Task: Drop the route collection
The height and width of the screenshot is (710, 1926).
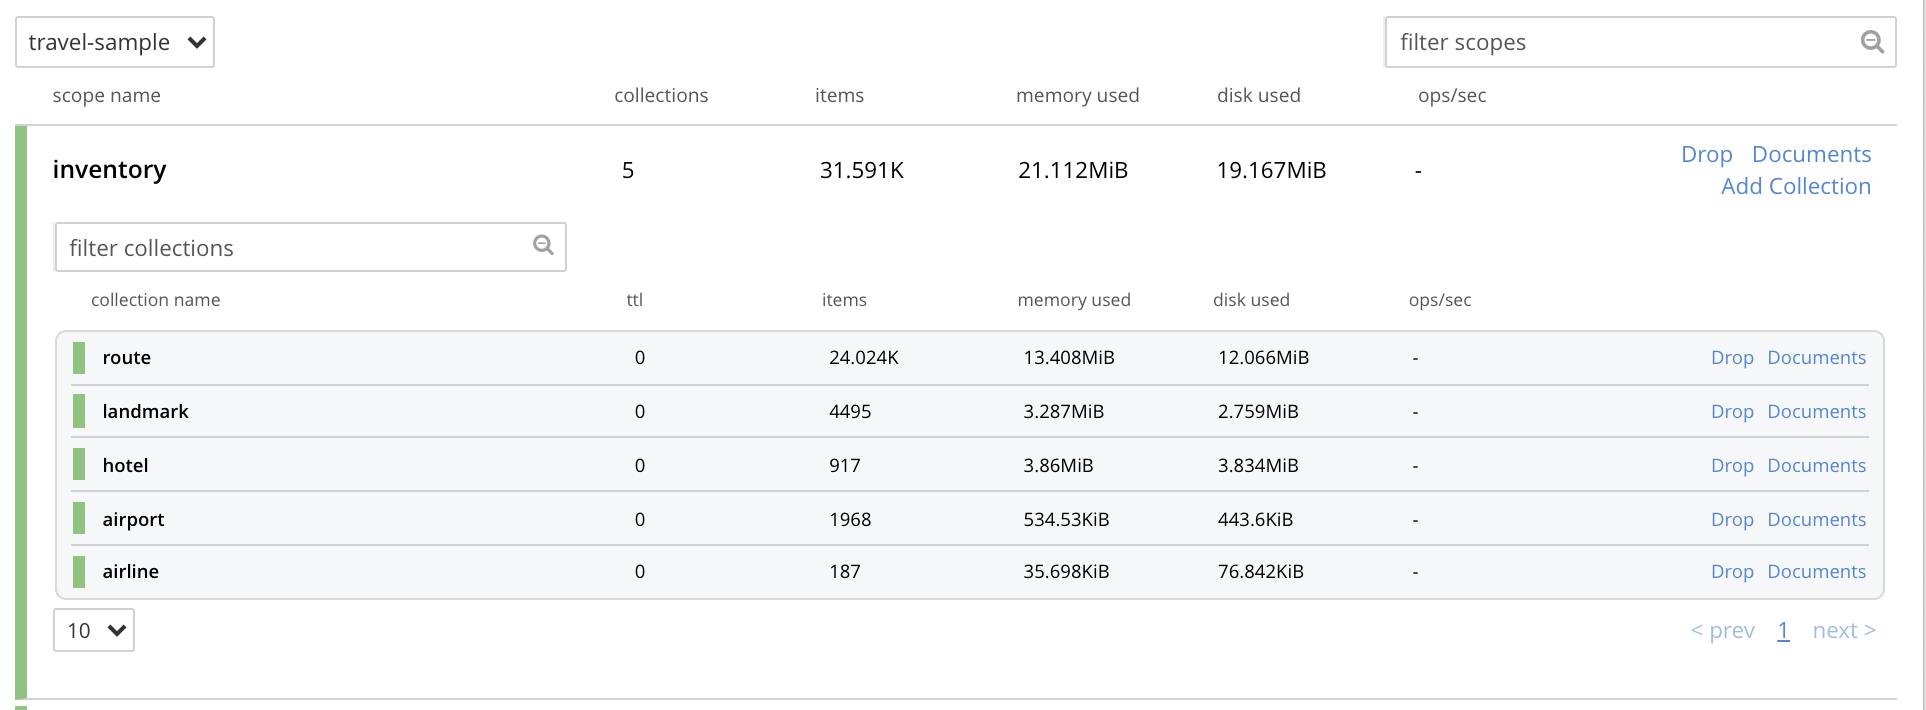Action: click(x=1732, y=358)
